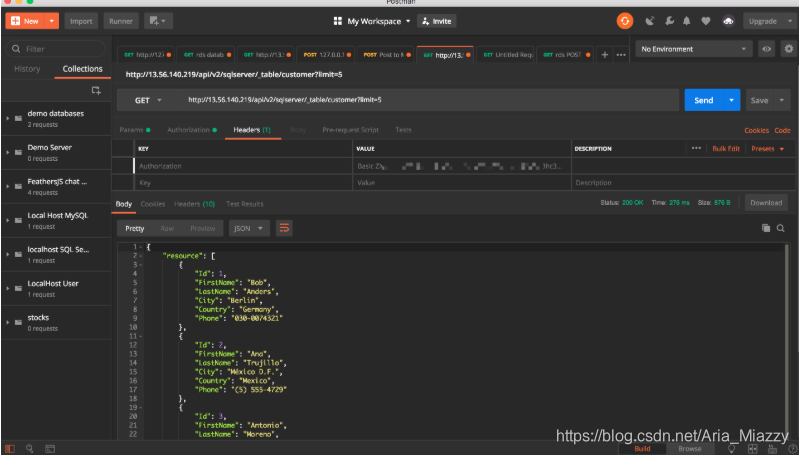Screen dimensions: 799x455
Task: Open the wrench settings icon
Action: [669, 21]
